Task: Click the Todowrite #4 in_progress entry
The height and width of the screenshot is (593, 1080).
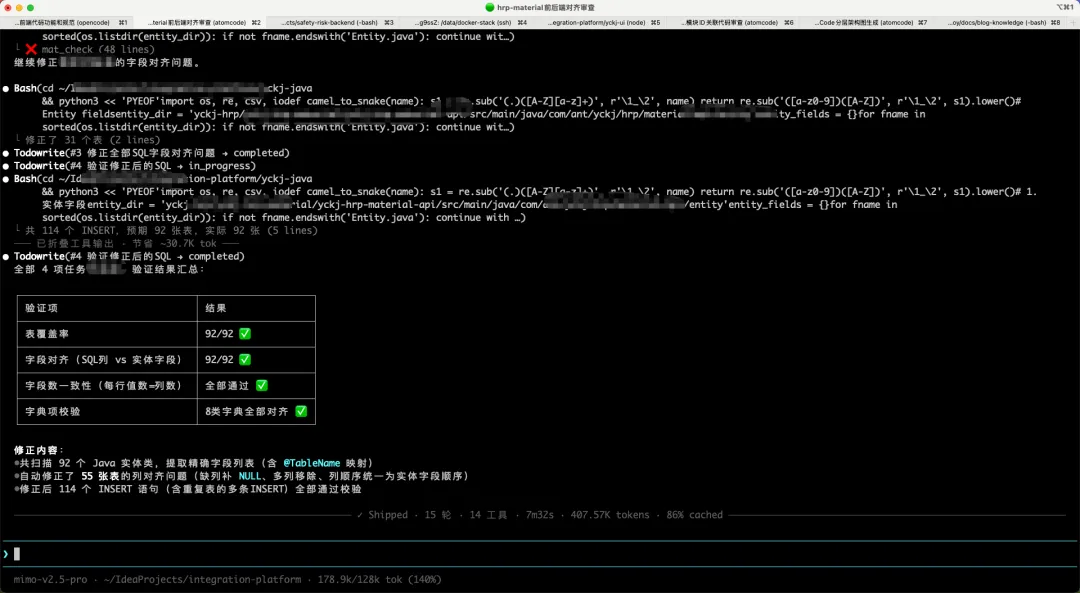Action: coord(134,166)
